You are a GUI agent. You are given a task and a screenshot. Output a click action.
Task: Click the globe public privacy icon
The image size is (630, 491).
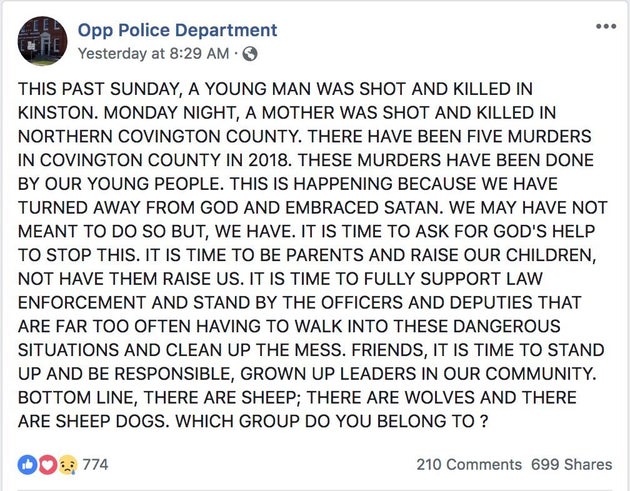[250, 53]
